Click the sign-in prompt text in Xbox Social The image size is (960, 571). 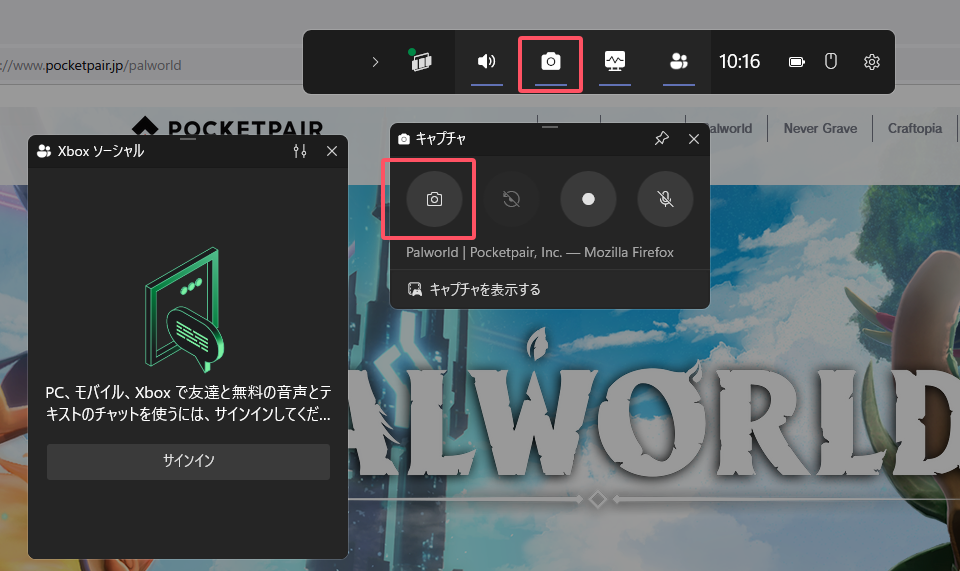pos(189,403)
